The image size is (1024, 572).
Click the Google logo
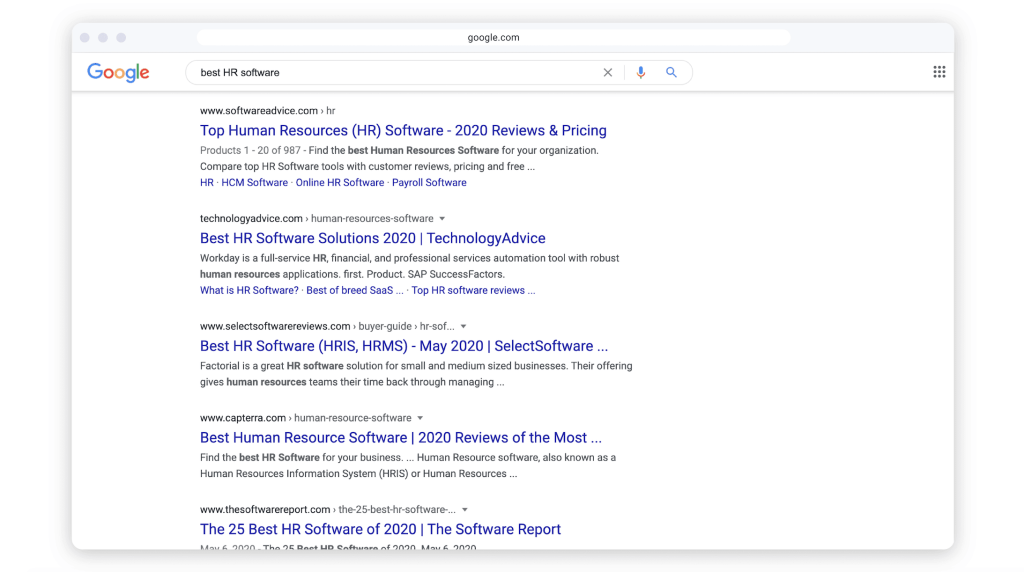click(118, 72)
